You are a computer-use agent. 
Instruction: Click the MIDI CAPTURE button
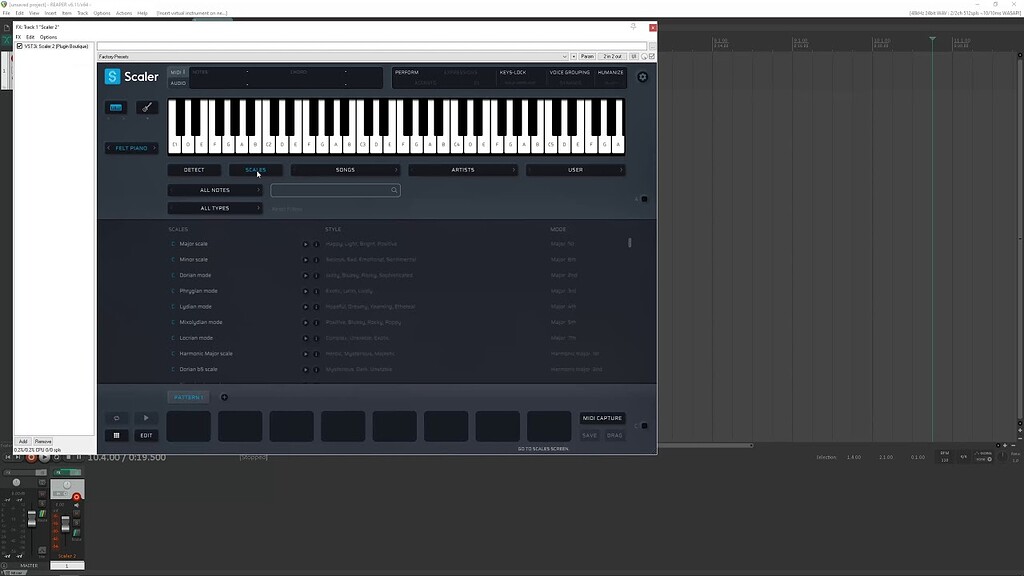tap(602, 418)
